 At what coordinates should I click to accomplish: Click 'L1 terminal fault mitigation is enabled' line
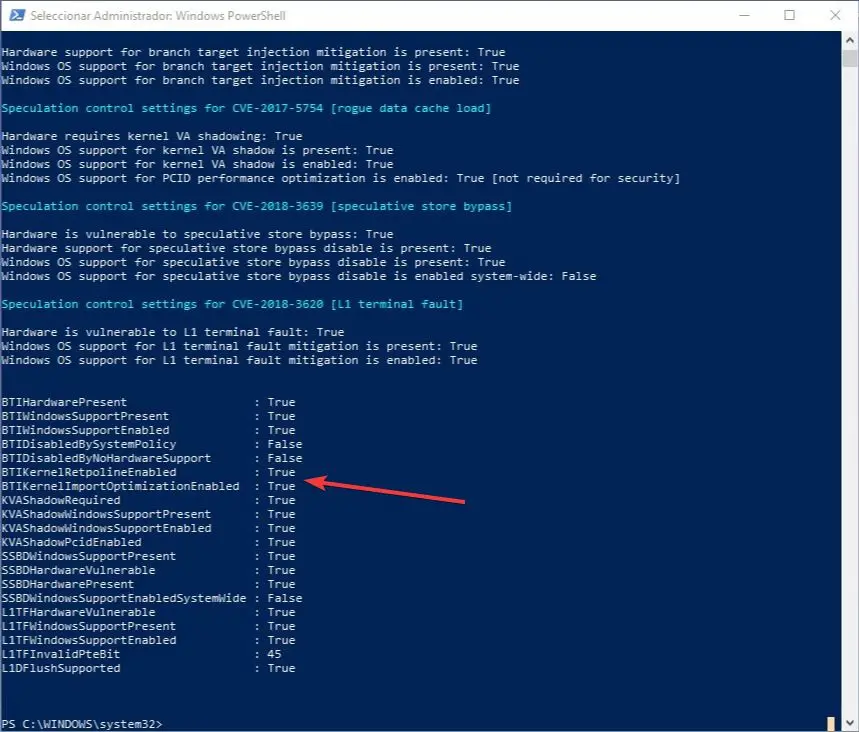[x=239, y=360]
